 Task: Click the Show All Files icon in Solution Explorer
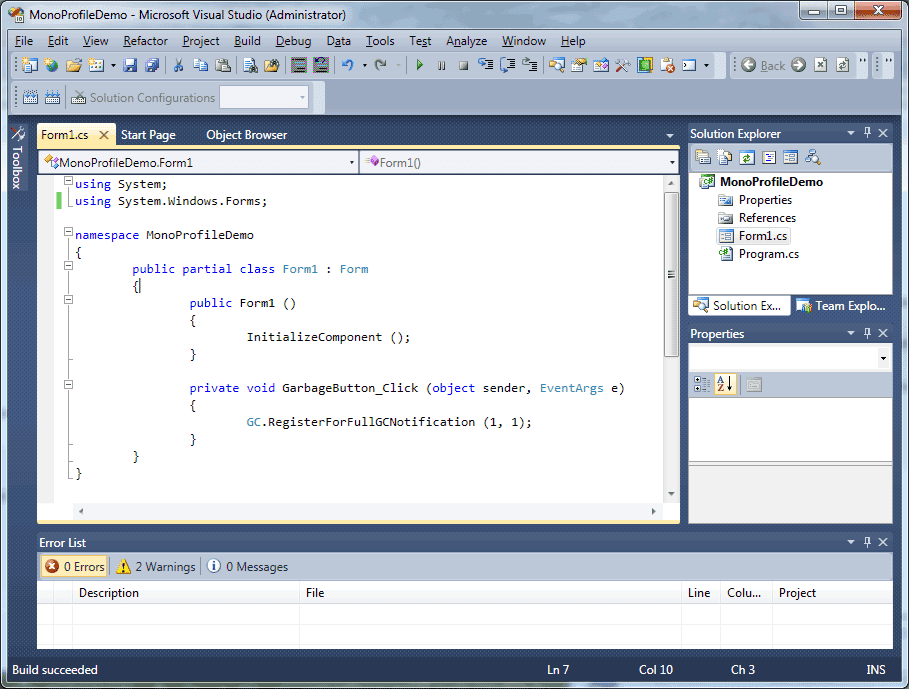[725, 157]
